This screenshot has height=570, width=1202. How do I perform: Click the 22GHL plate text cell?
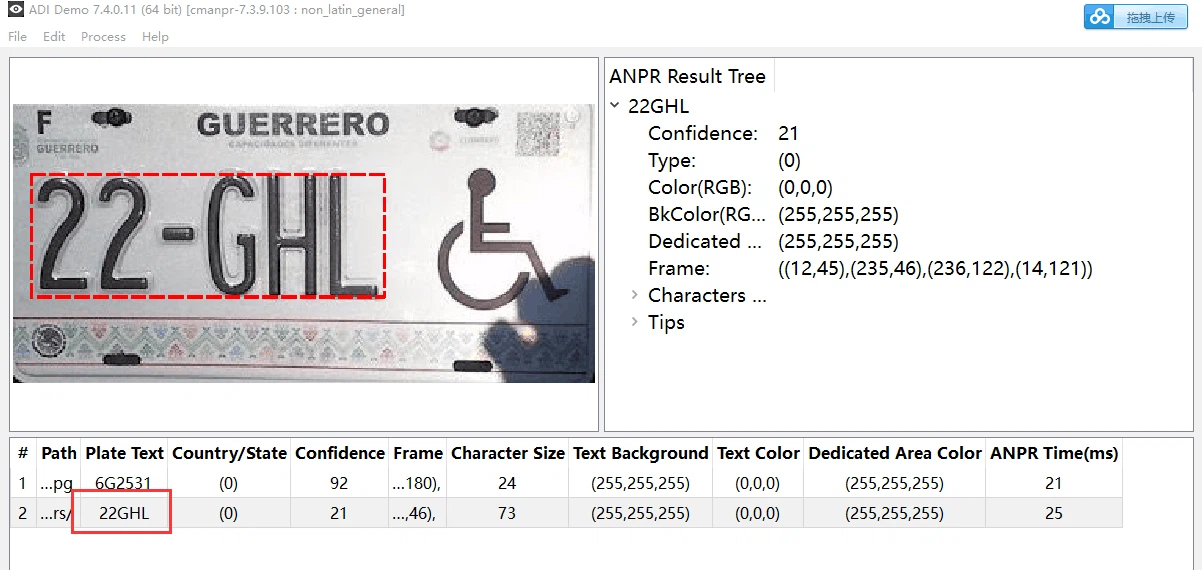pos(124,513)
